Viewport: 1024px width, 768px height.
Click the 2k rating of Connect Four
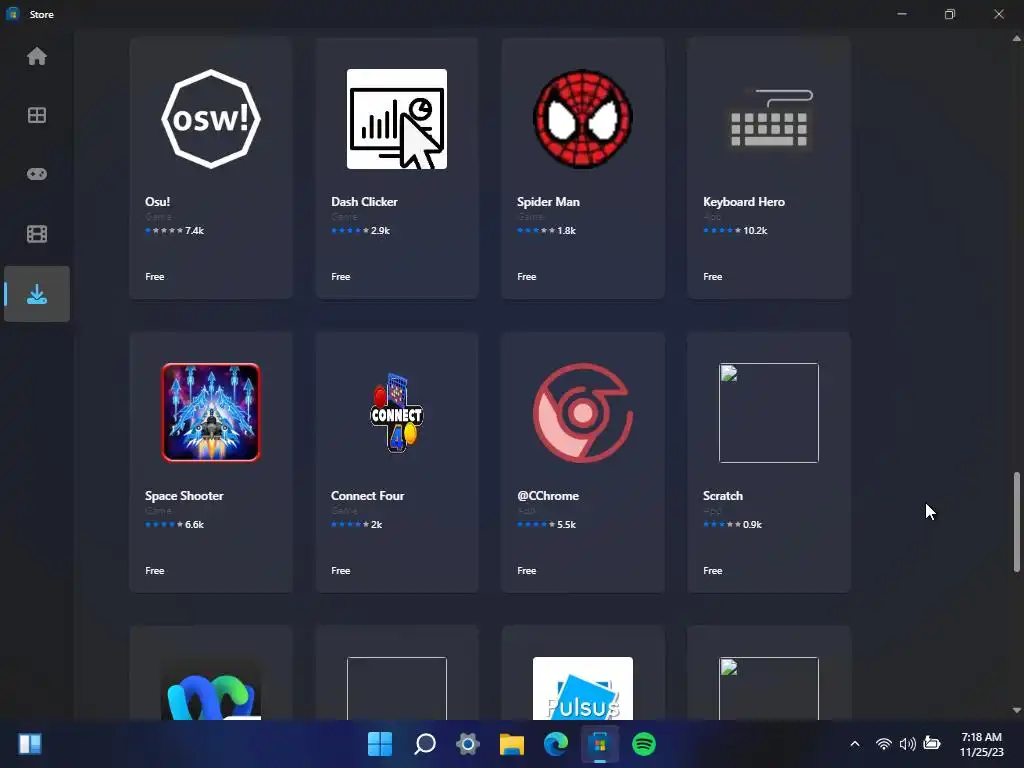coord(357,524)
